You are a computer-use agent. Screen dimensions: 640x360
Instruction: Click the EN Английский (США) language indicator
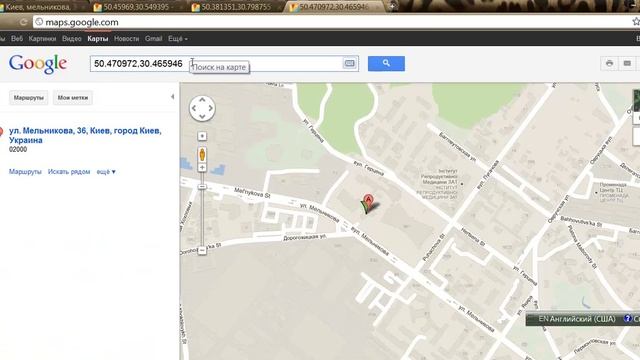(577, 319)
